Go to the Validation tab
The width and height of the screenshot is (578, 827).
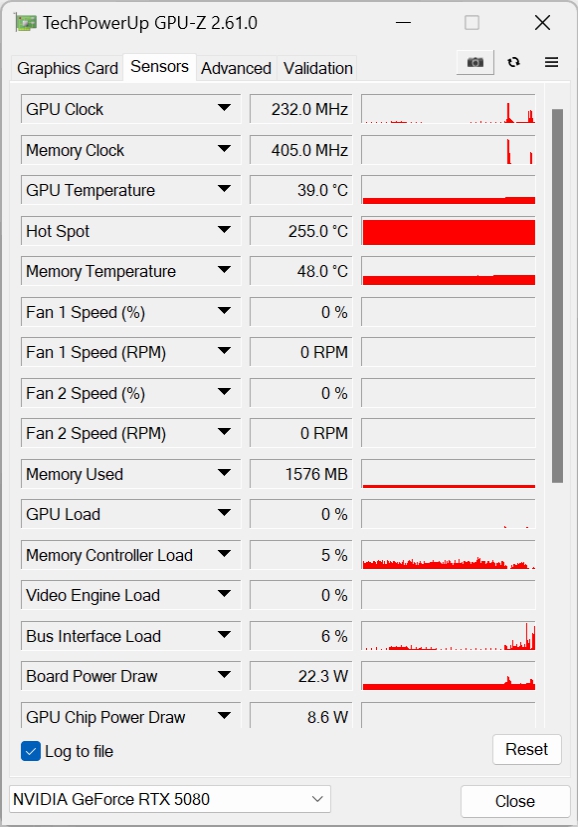coord(317,68)
